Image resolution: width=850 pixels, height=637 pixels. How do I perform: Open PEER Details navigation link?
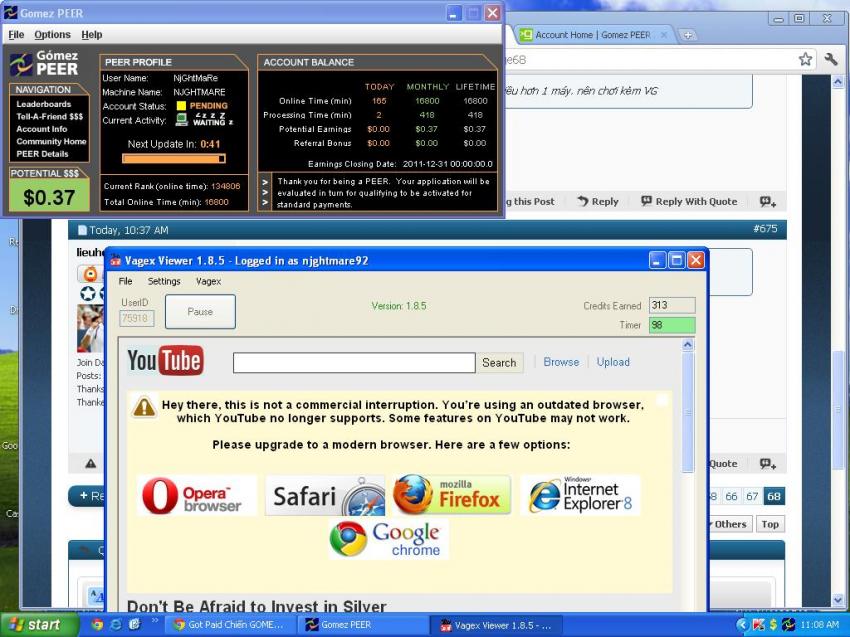[x=42, y=154]
